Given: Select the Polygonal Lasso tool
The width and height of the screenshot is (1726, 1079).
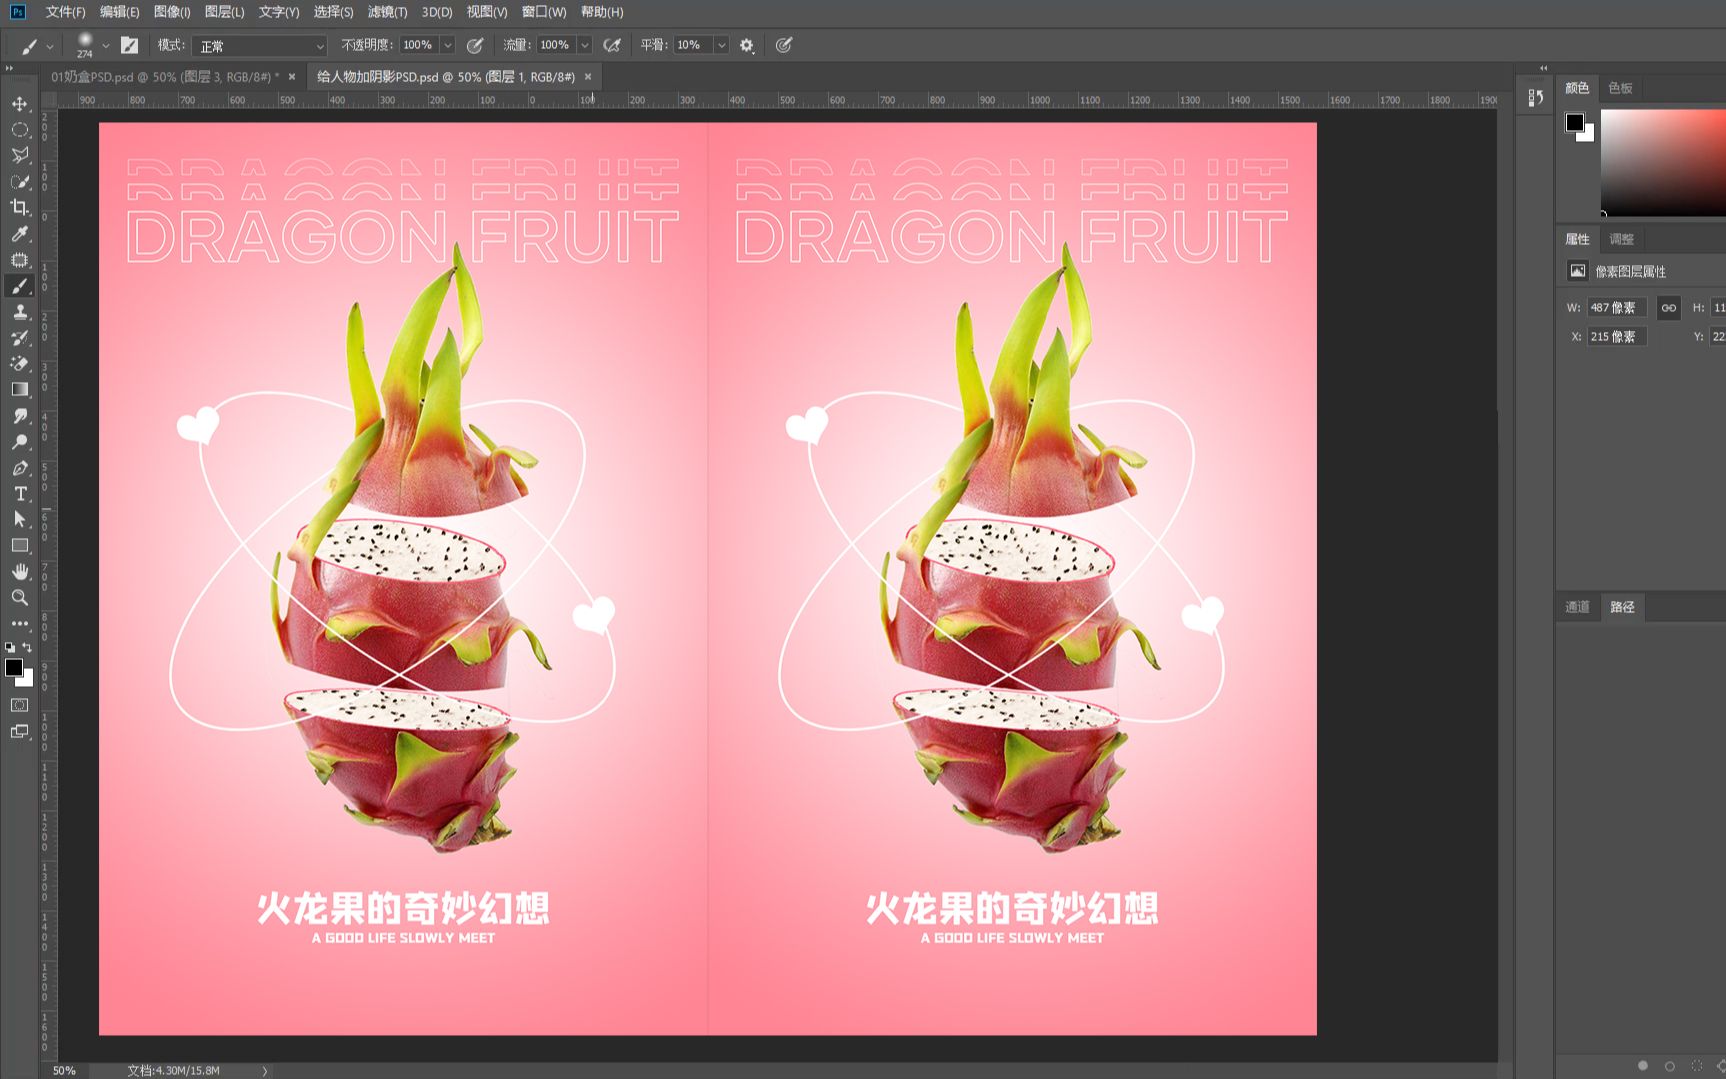Looking at the screenshot, I should click(20, 156).
